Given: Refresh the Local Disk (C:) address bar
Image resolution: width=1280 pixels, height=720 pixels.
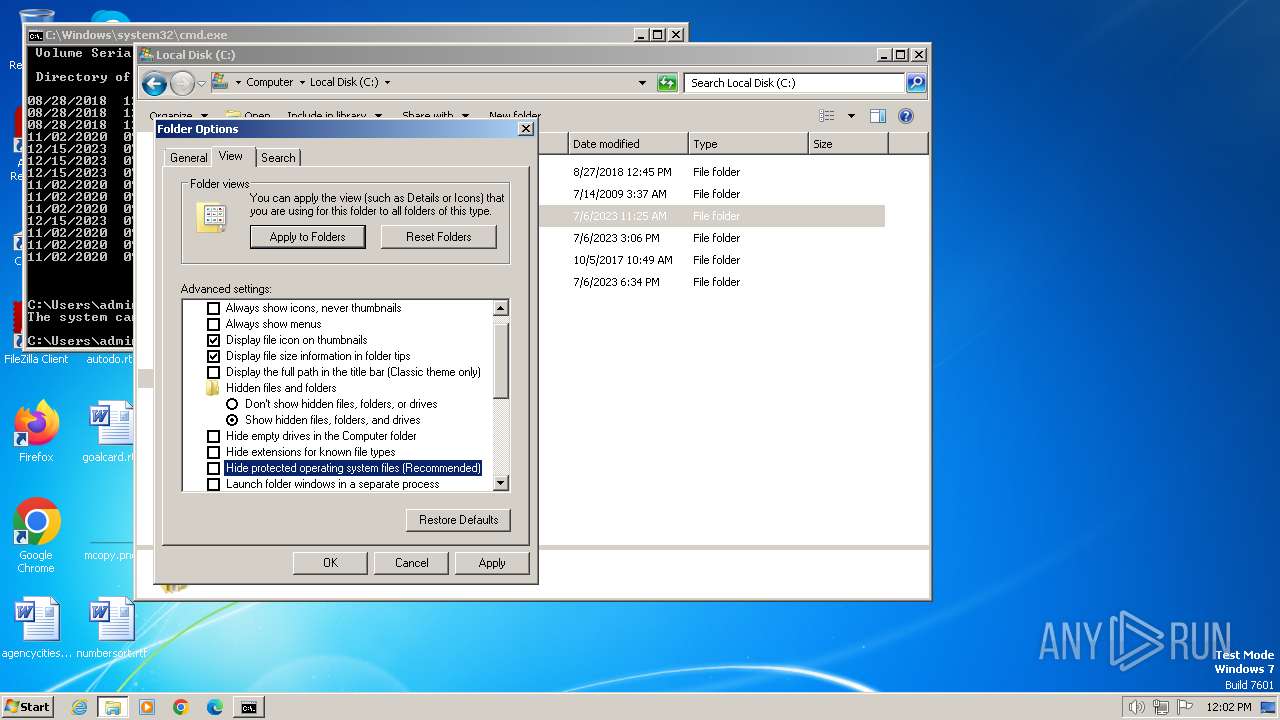Looking at the screenshot, I should pos(667,83).
